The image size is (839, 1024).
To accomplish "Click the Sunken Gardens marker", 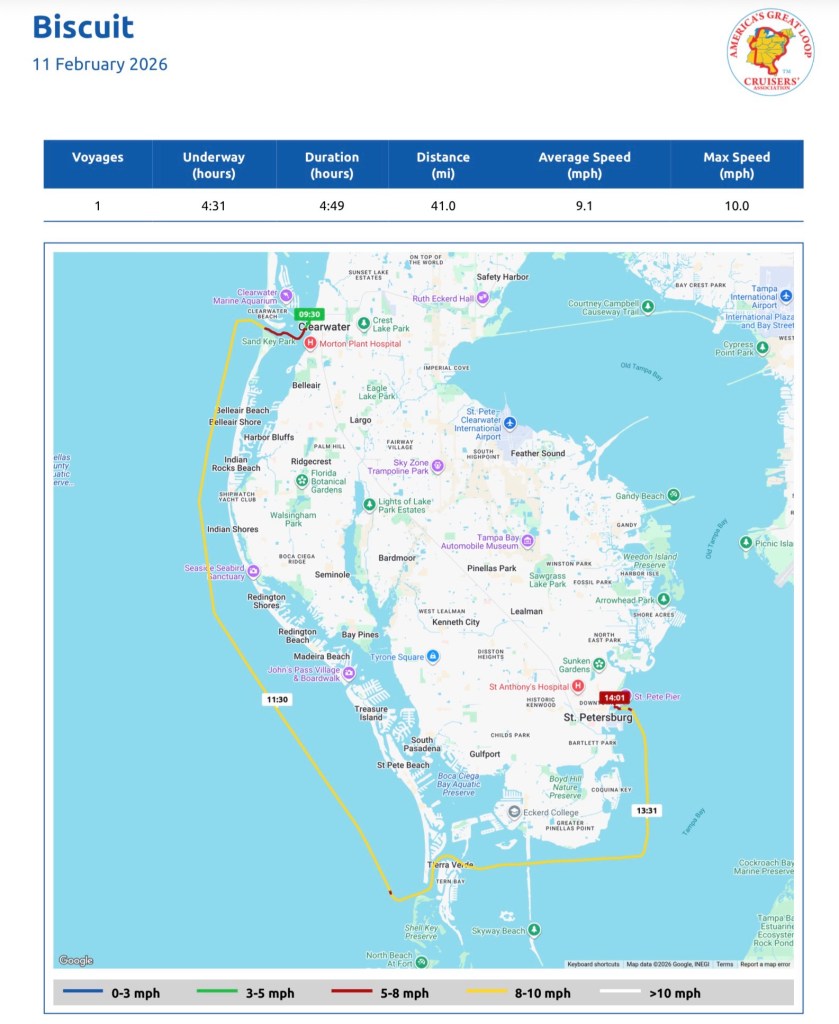I will [x=599, y=663].
